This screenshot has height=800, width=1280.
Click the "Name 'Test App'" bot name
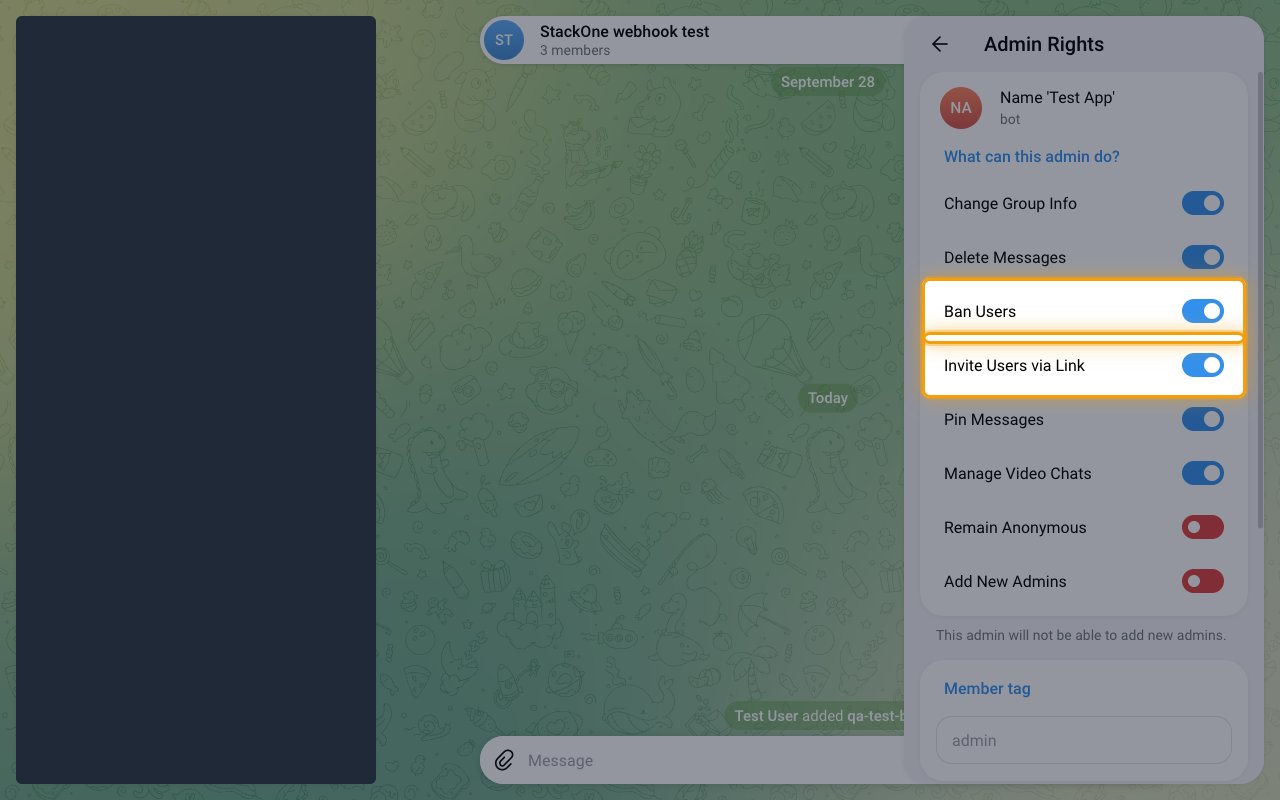point(1057,98)
